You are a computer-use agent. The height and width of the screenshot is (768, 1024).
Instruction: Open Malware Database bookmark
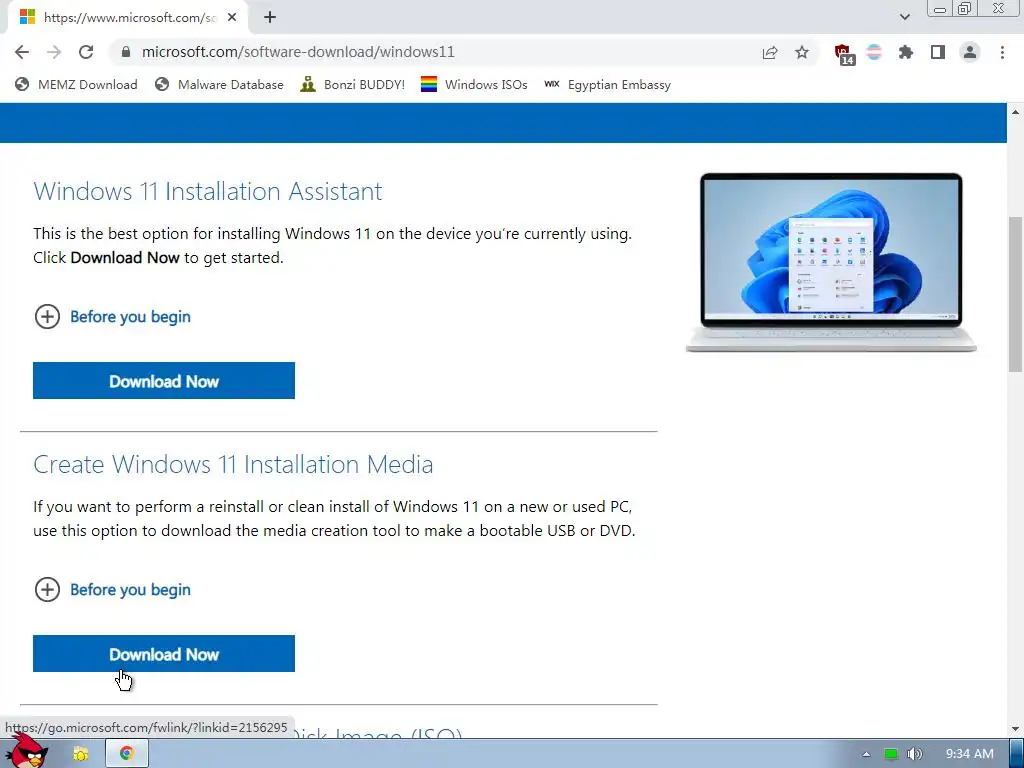click(219, 85)
